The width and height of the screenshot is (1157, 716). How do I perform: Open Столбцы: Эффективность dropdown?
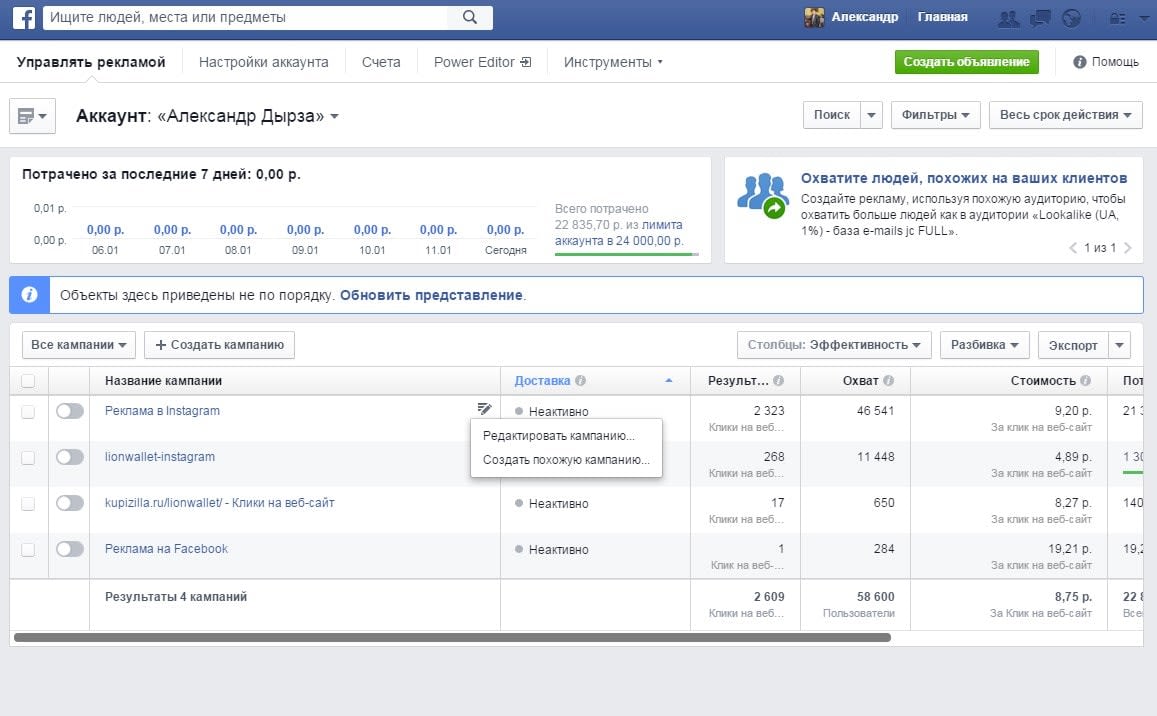pyautogui.click(x=834, y=345)
